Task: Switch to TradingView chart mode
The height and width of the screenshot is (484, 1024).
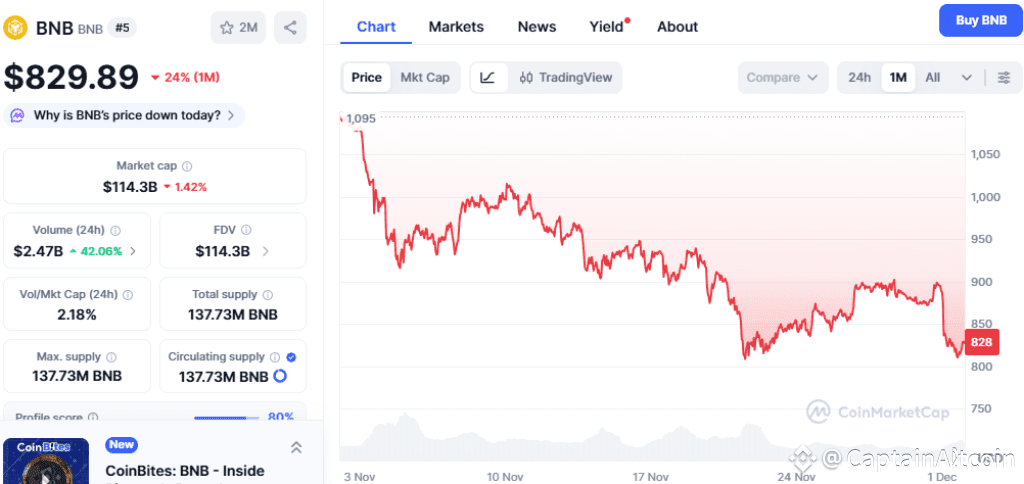Action: [565, 77]
